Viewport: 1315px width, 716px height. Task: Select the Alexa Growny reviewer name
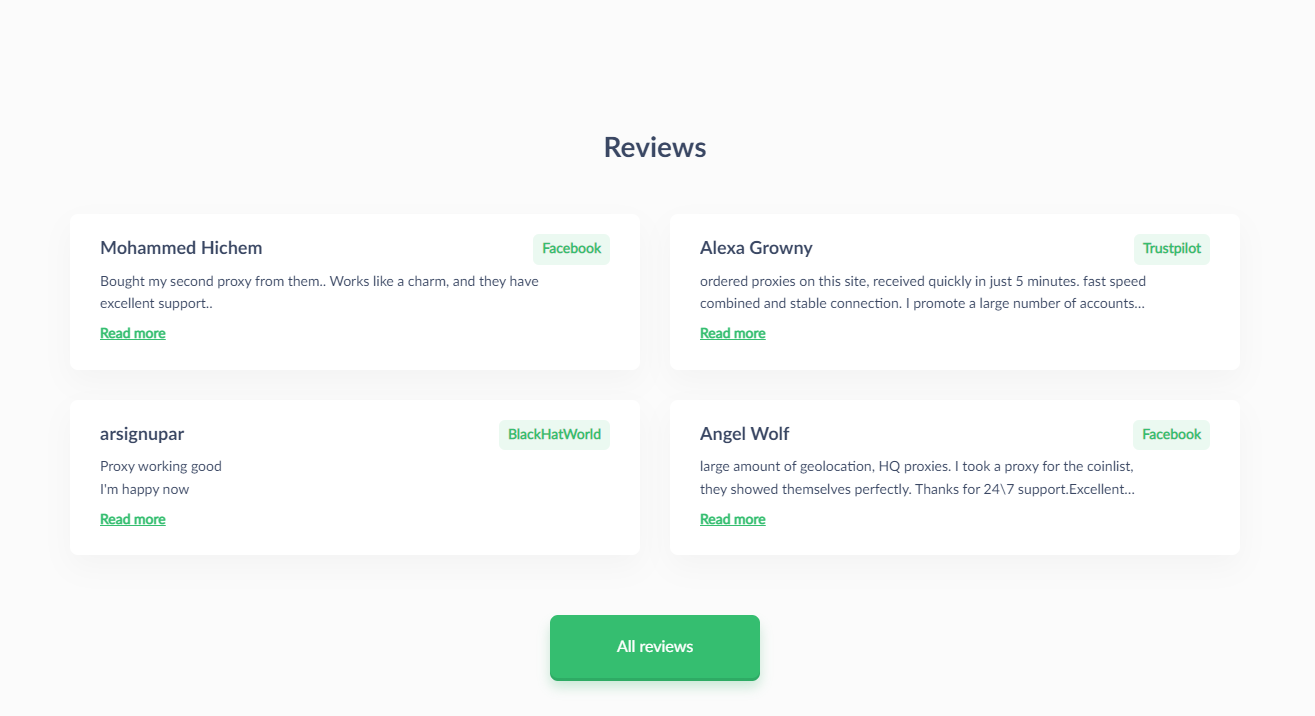[756, 248]
